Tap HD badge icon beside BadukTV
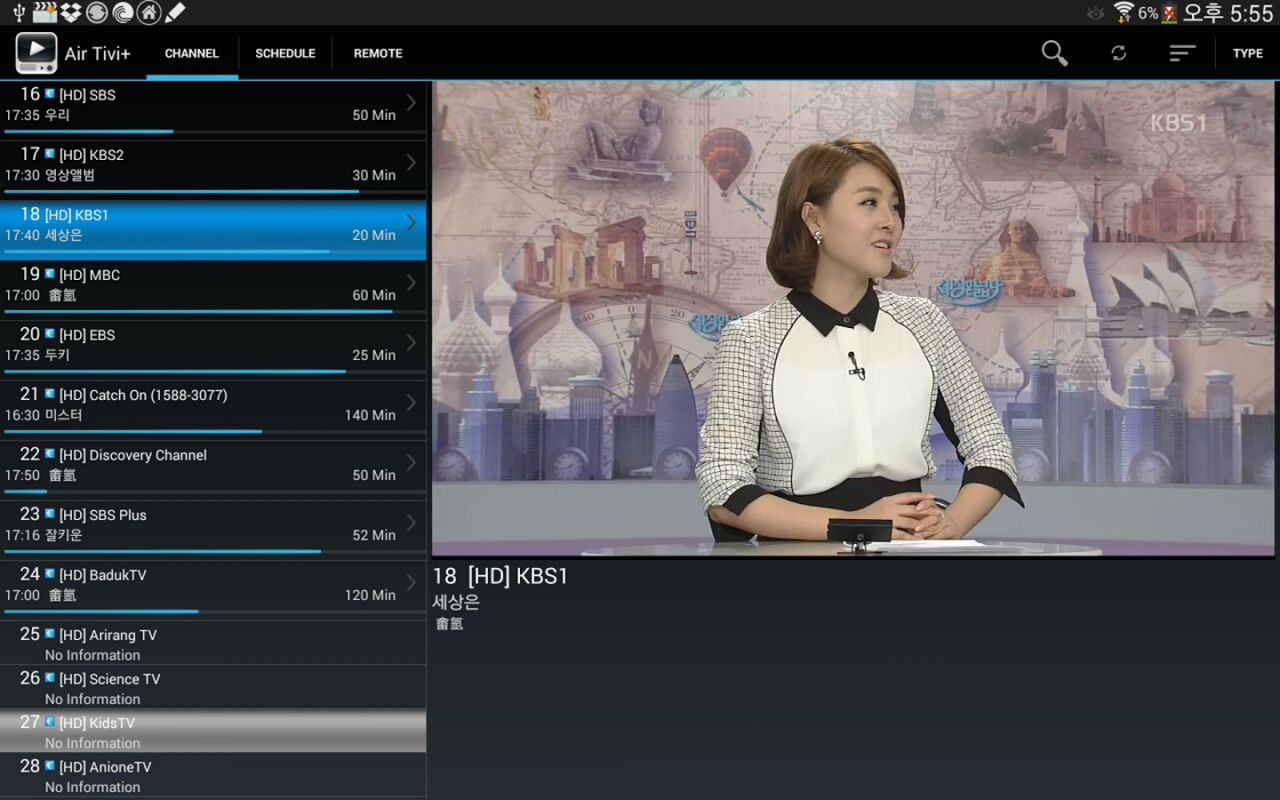This screenshot has height=800, width=1280. point(50,573)
